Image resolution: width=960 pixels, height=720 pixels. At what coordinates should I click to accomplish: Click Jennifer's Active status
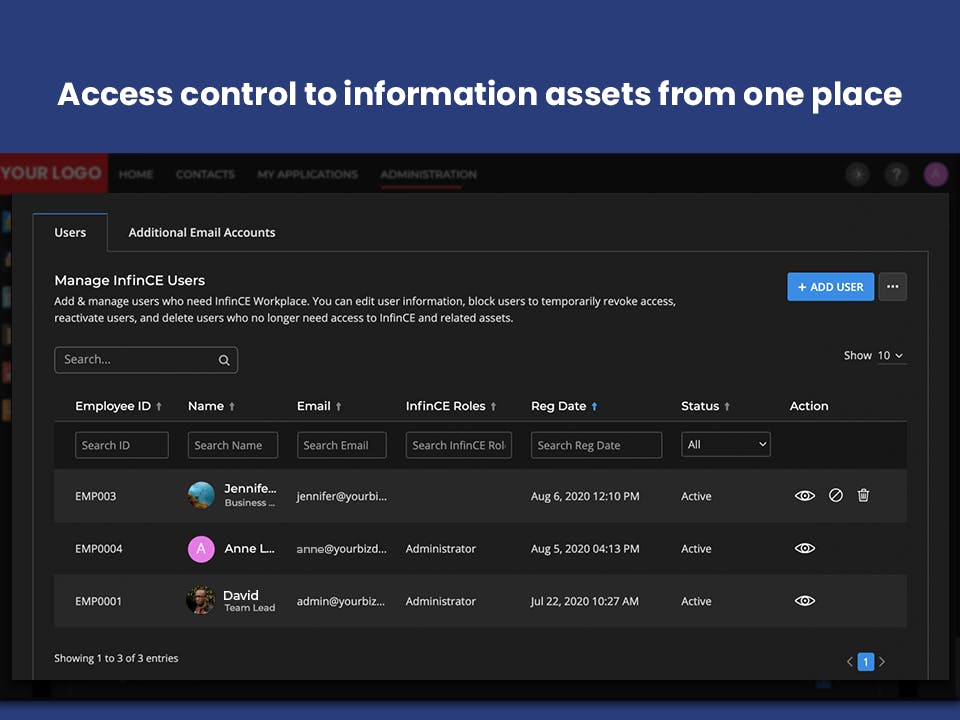coord(696,497)
